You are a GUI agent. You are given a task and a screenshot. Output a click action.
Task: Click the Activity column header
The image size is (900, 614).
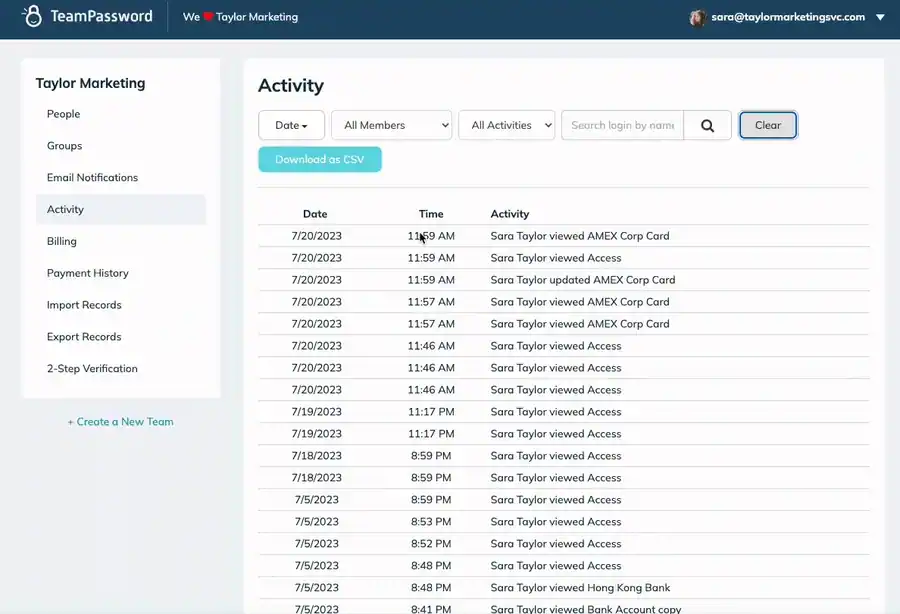pos(510,214)
